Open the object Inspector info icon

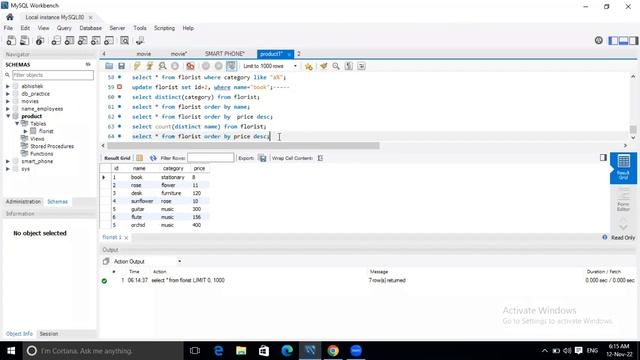coord(40,40)
